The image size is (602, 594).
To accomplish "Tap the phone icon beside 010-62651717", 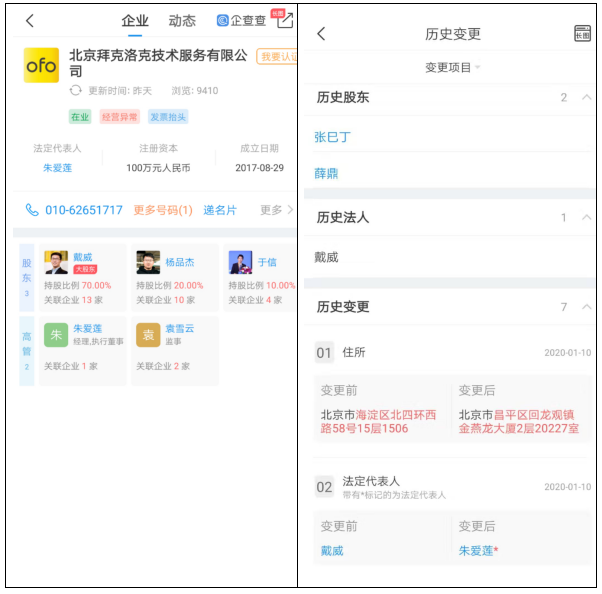I will 32,210.
